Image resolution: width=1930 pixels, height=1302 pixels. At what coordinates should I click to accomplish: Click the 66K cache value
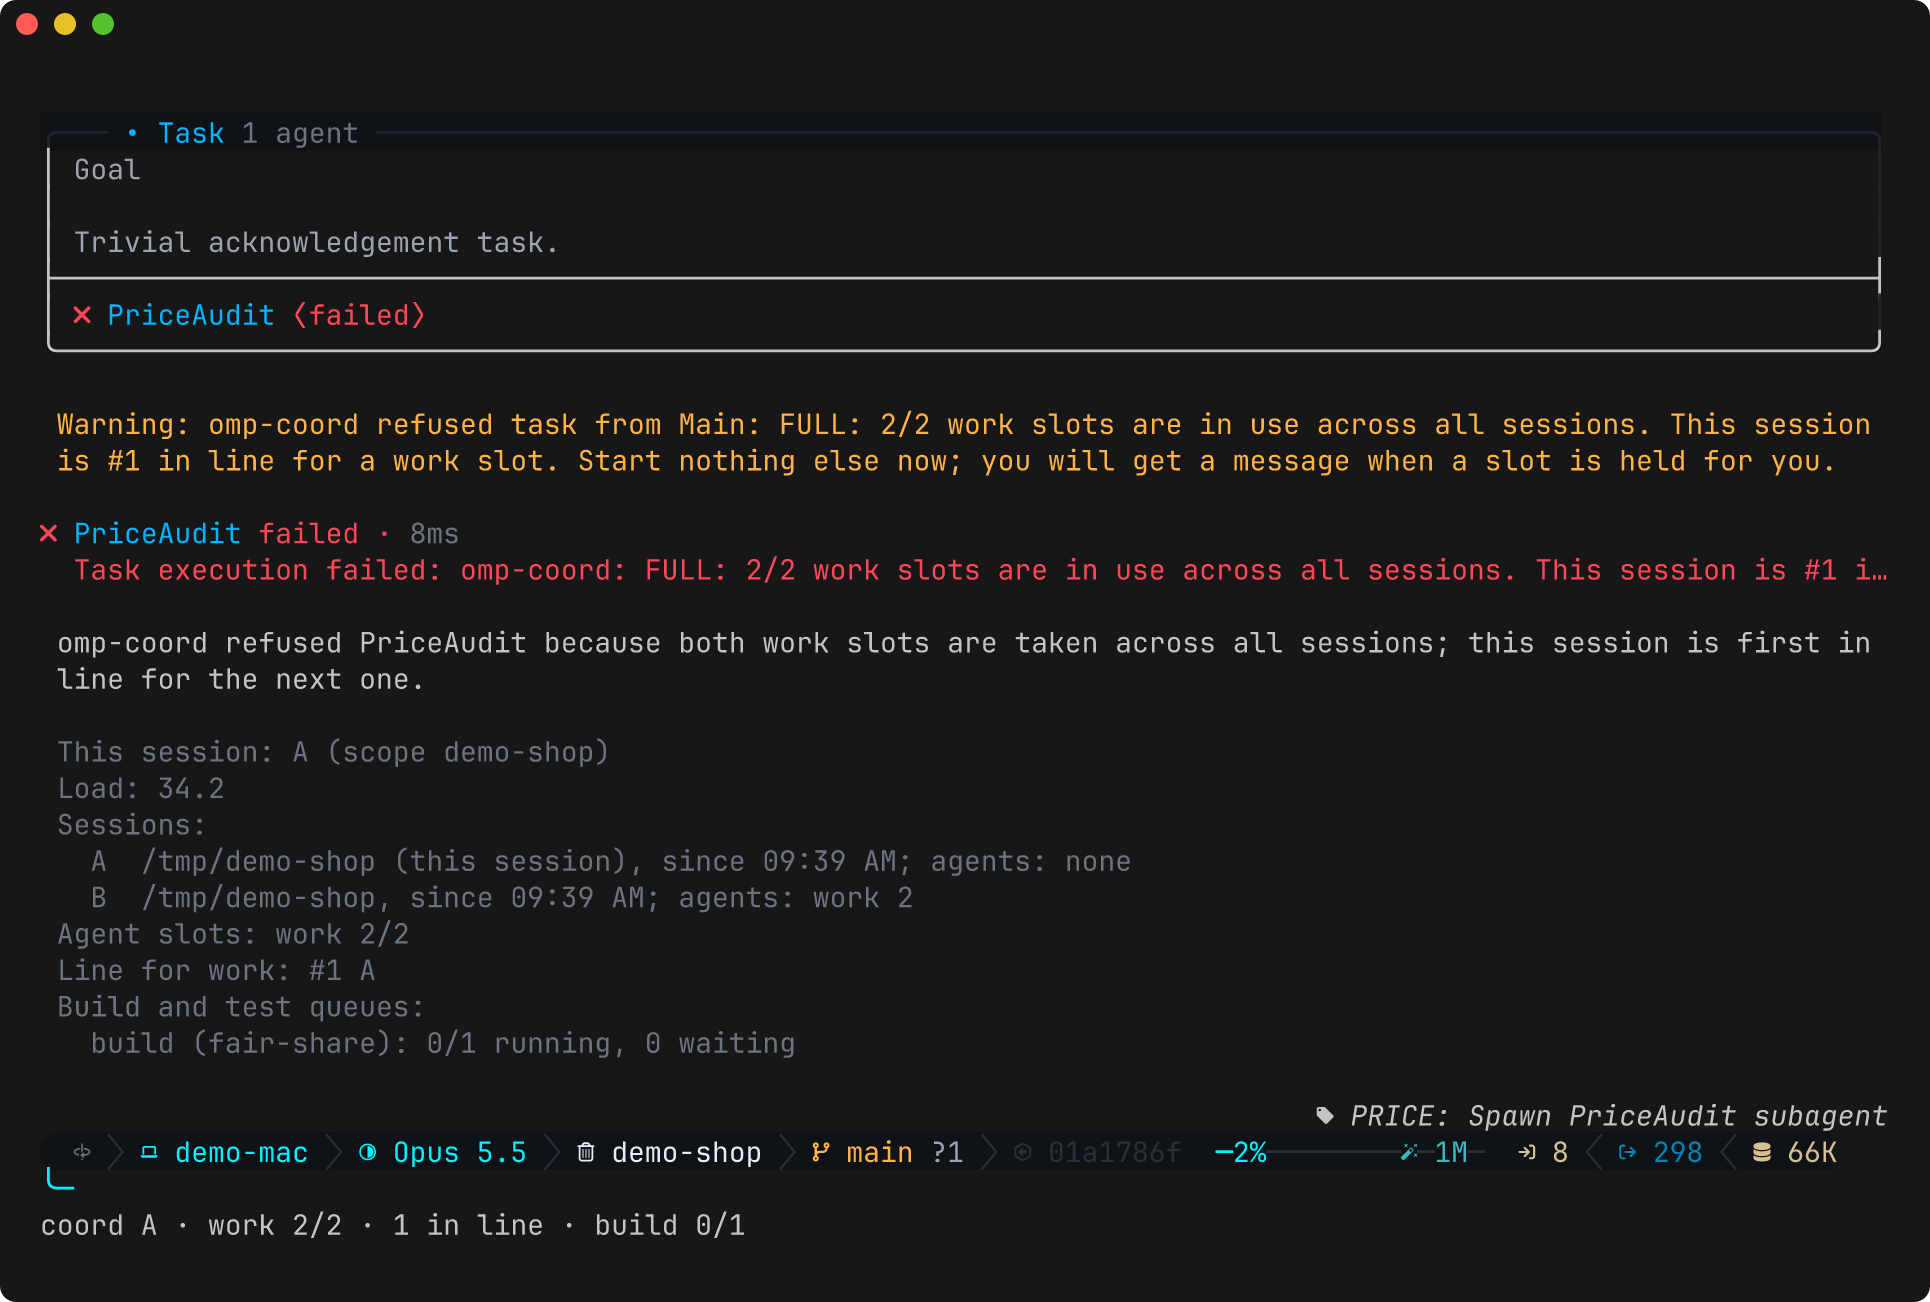pyautogui.click(x=1812, y=1152)
